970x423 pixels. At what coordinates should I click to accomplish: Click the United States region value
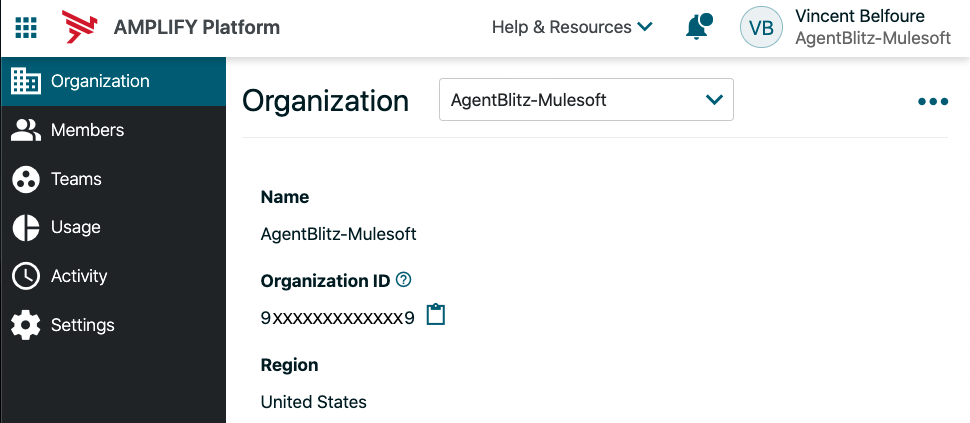point(314,402)
